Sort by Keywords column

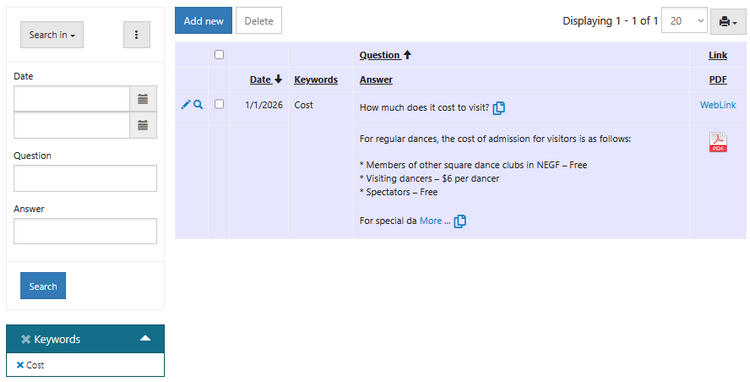point(316,80)
